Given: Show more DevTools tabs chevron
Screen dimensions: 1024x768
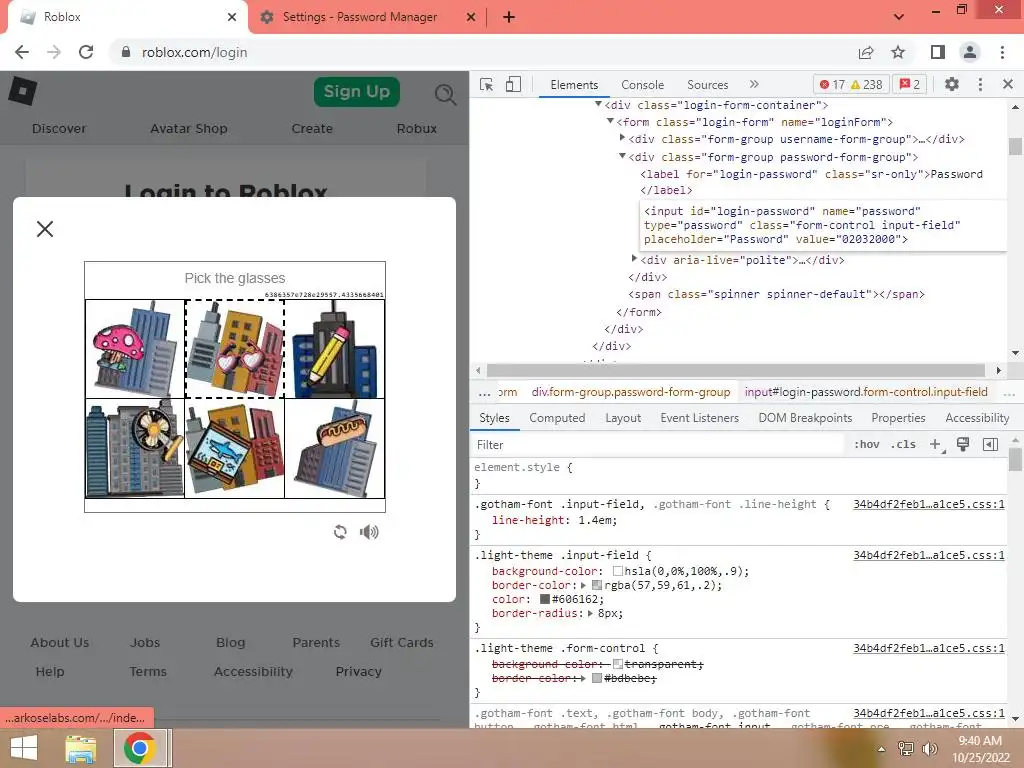Looking at the screenshot, I should point(754,84).
